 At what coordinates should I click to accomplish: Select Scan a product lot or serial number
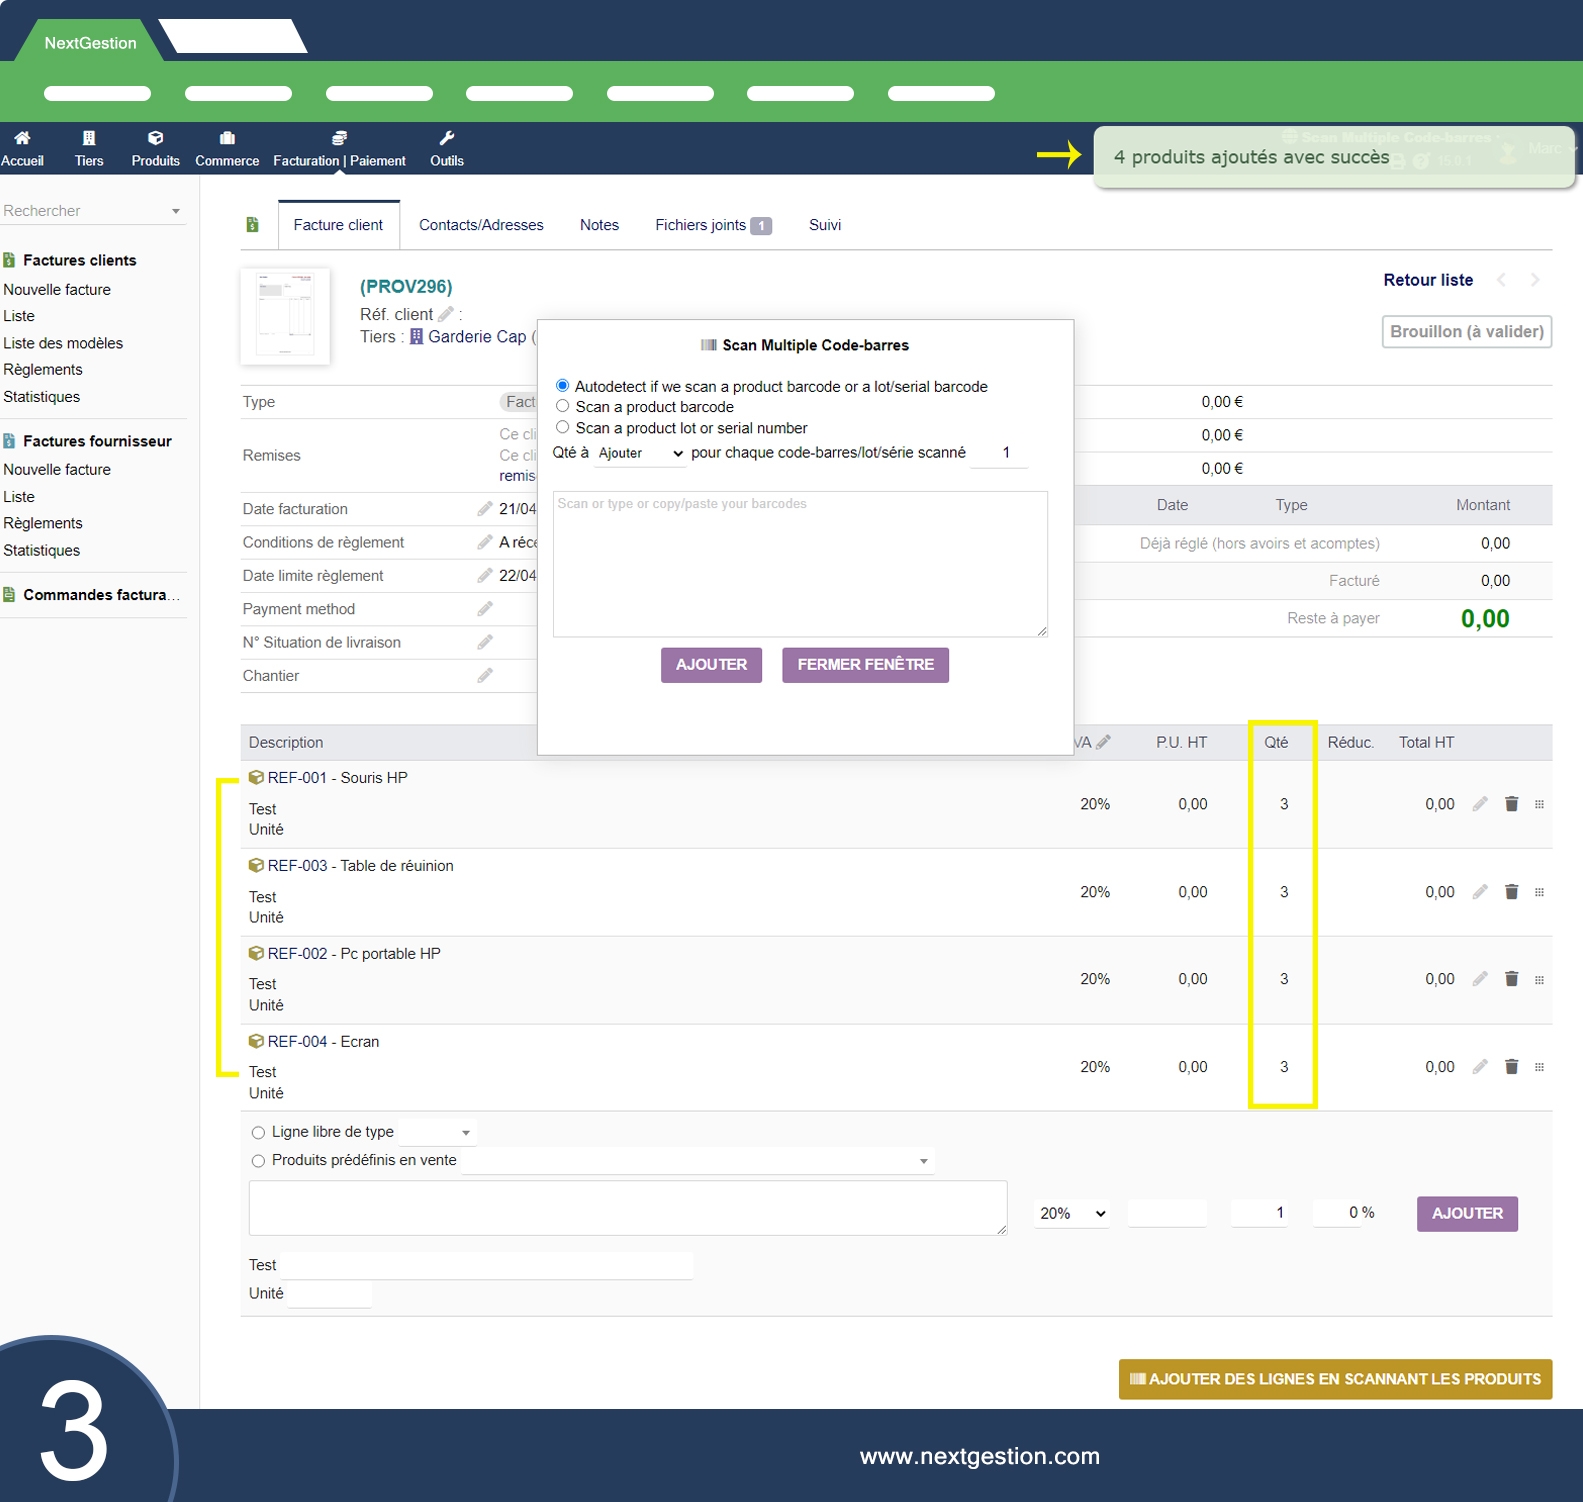[x=563, y=427]
